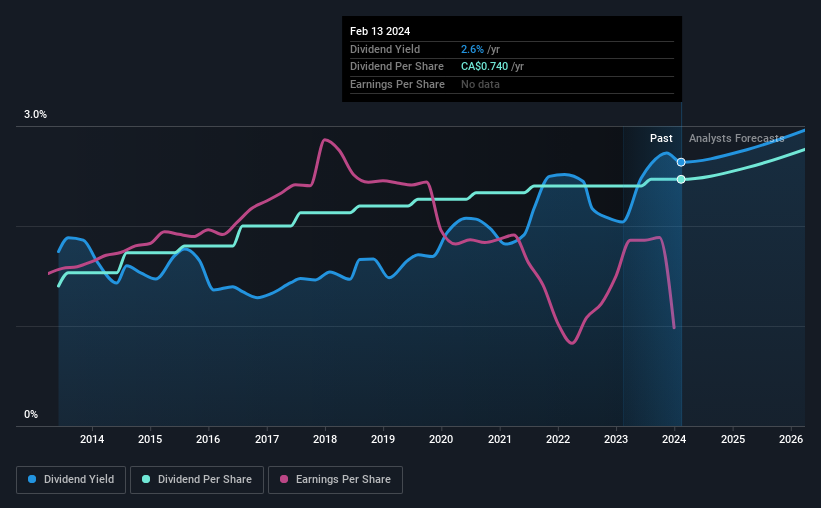
Task: Click the 2026 x-axis label
Action: pyautogui.click(x=791, y=439)
